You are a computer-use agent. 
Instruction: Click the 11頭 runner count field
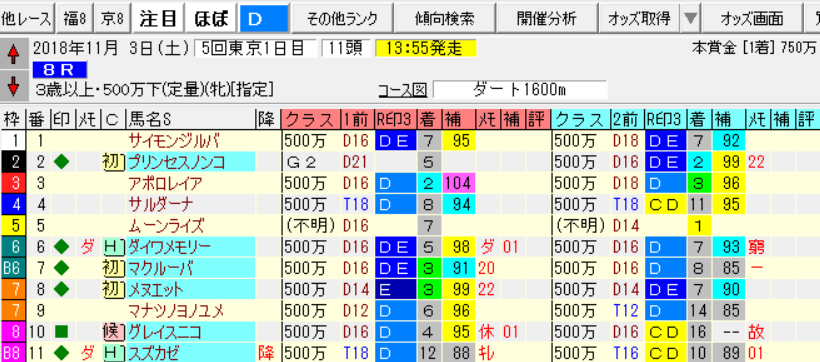[x=347, y=49]
